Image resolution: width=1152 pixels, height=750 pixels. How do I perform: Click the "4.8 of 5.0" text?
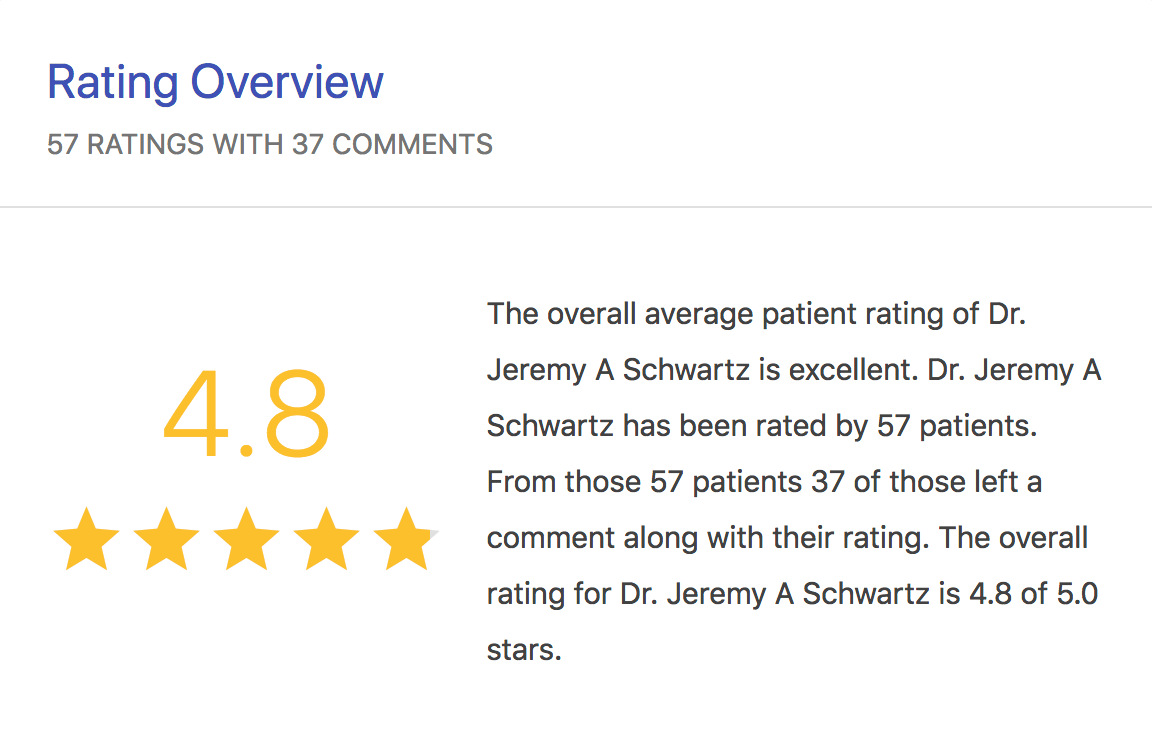point(1033,594)
